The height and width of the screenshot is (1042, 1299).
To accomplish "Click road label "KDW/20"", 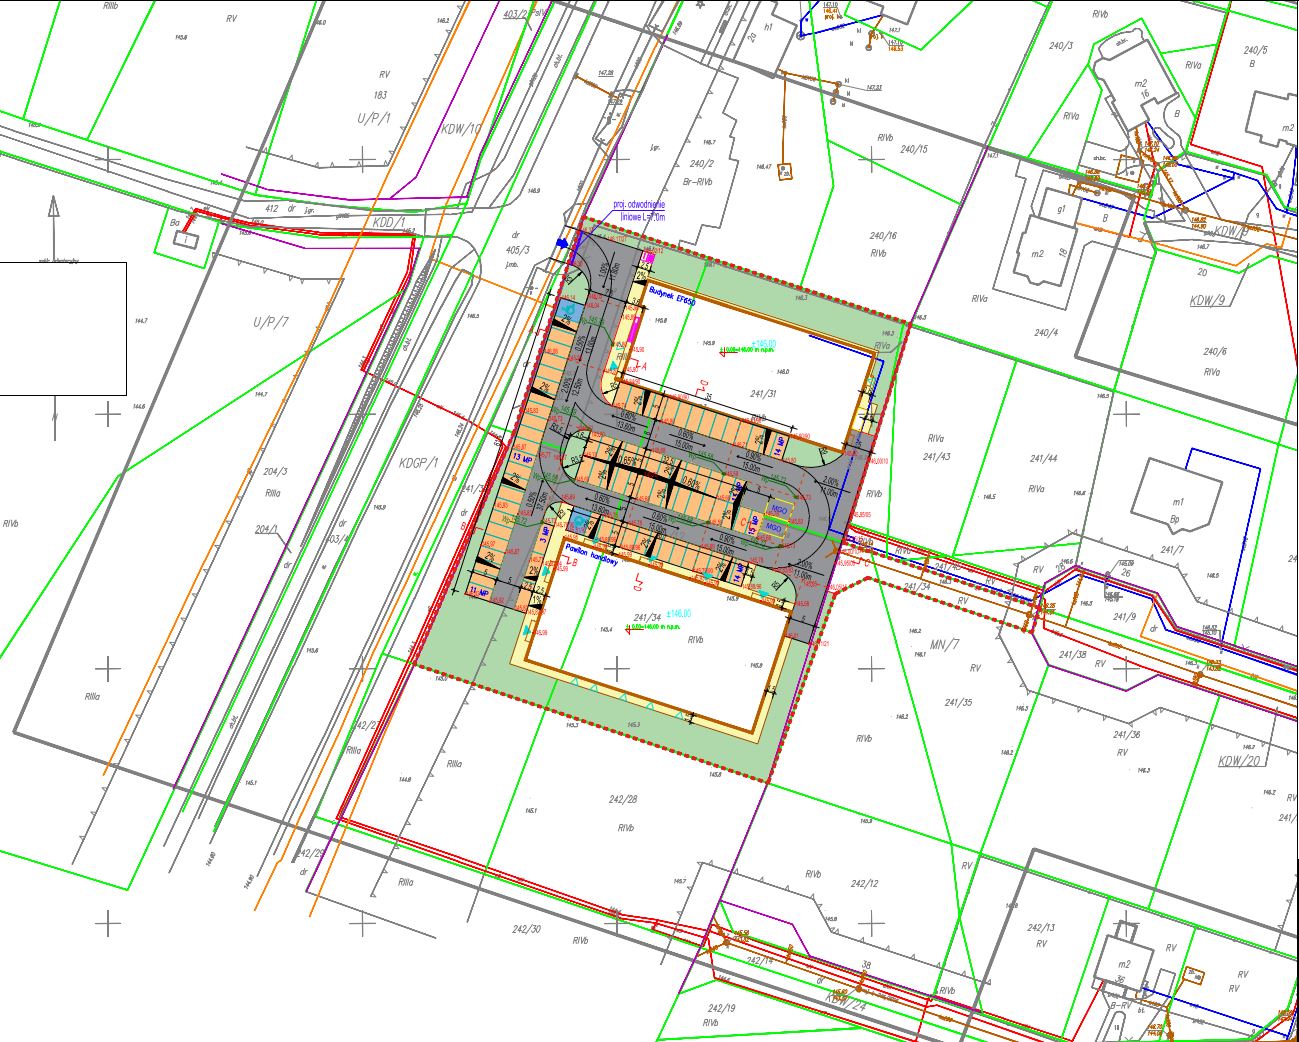I will point(1237,760).
